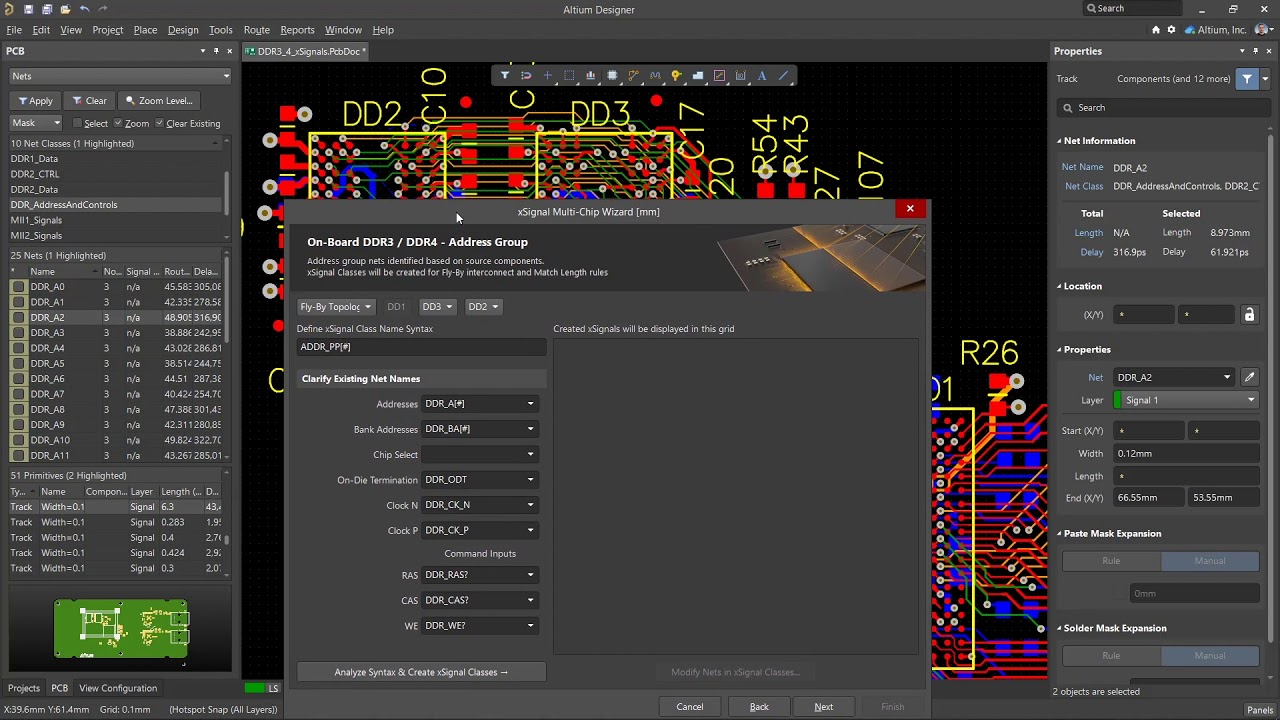
Task: Pin the Properties panel with pushpin icon
Action: pos(1256,51)
